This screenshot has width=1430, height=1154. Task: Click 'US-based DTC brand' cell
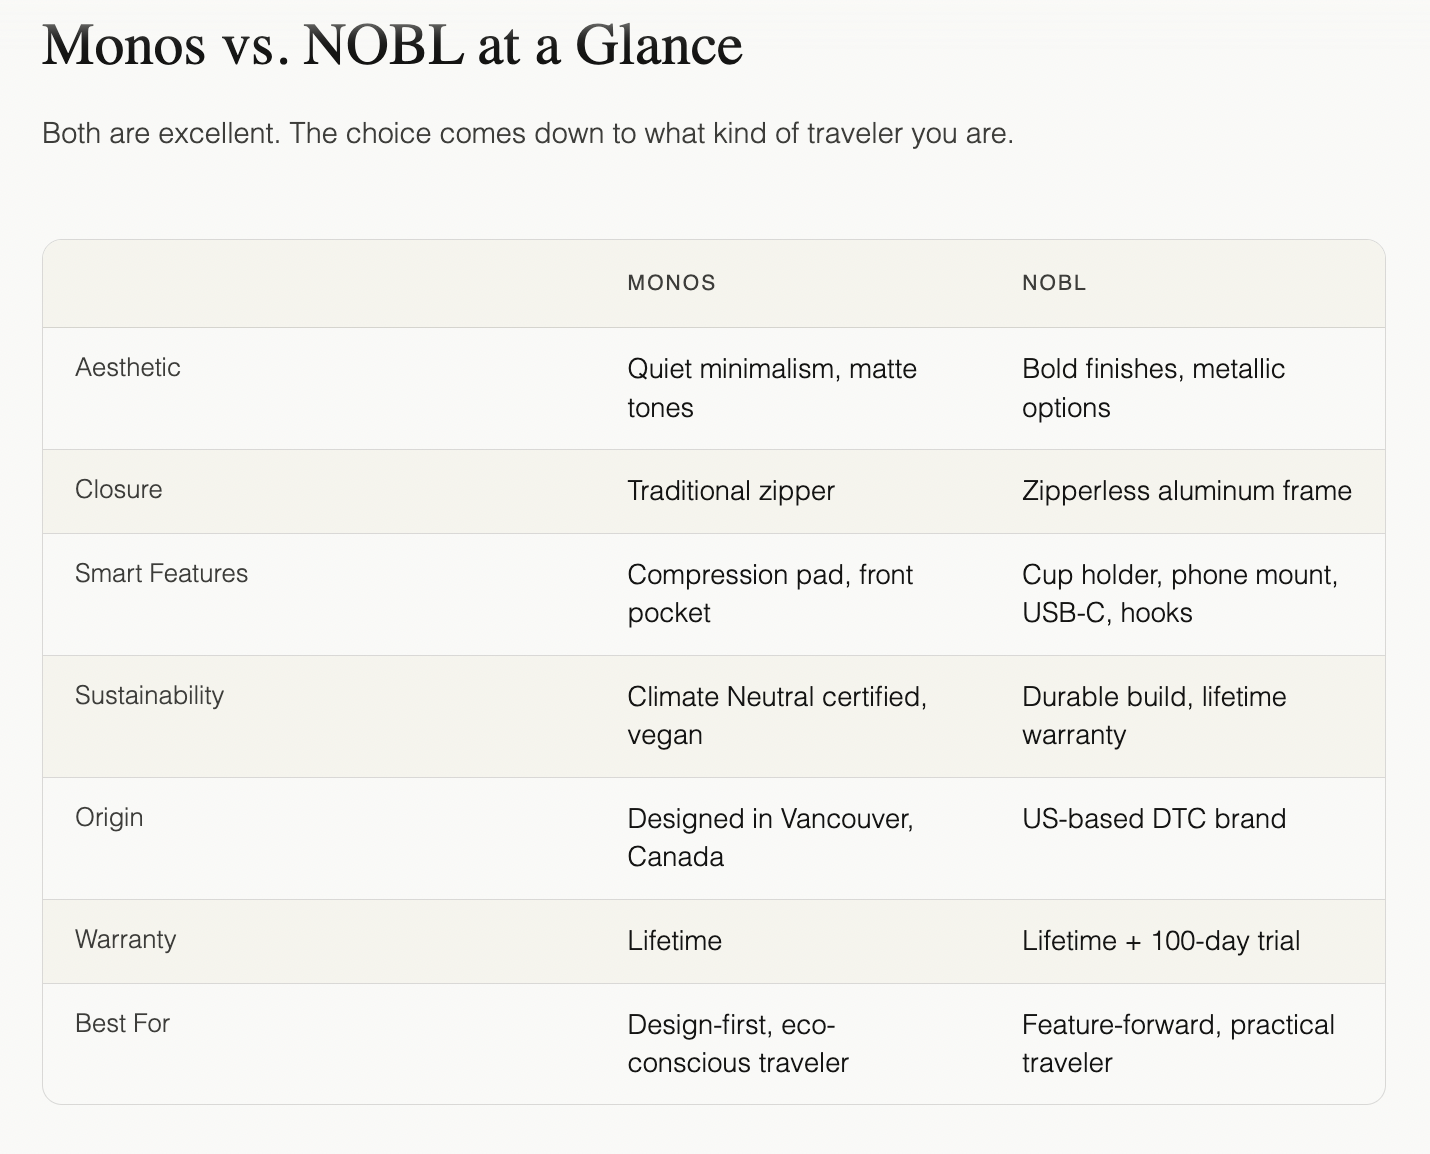tap(1153, 819)
